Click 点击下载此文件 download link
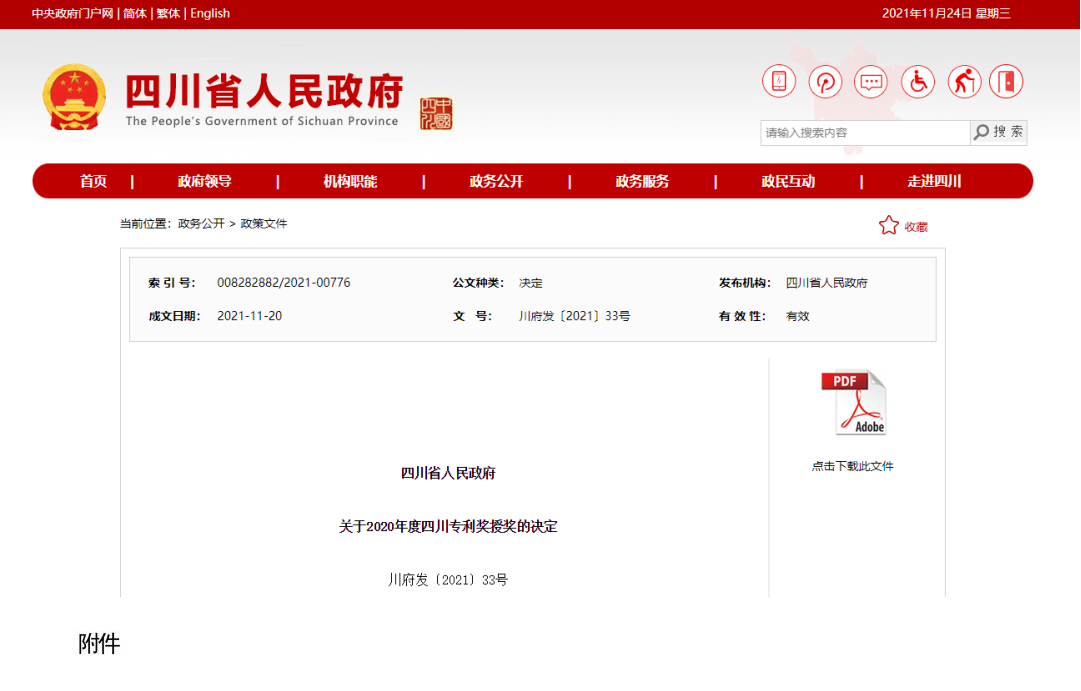Screen dimensions: 1081x691 click(853, 466)
